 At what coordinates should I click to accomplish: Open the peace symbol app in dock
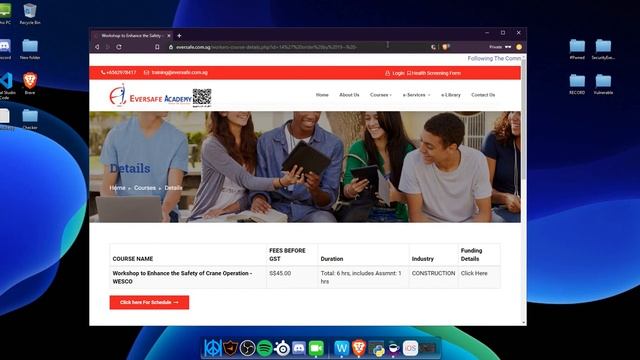[213, 348]
